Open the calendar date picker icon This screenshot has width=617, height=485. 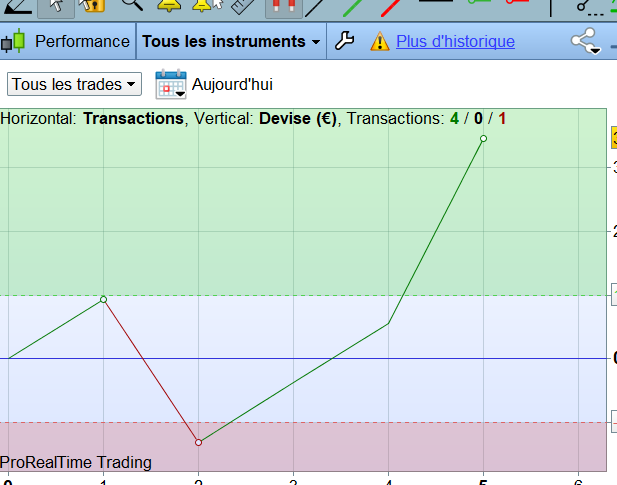point(171,84)
